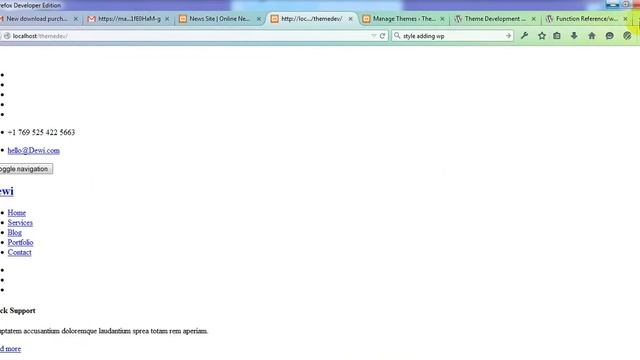Image resolution: width=640 pixels, height=360 pixels.
Task: Open Blog menu link
Action: (15, 233)
